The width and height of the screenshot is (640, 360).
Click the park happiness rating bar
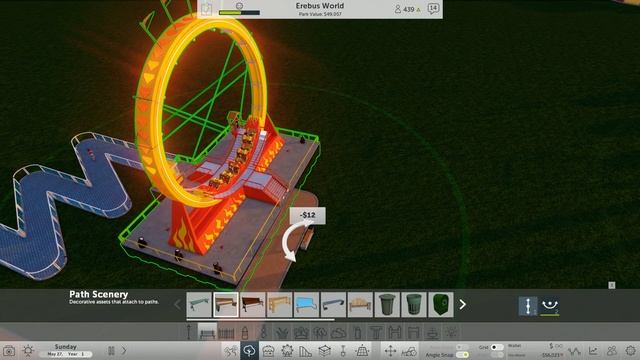(x=239, y=13)
